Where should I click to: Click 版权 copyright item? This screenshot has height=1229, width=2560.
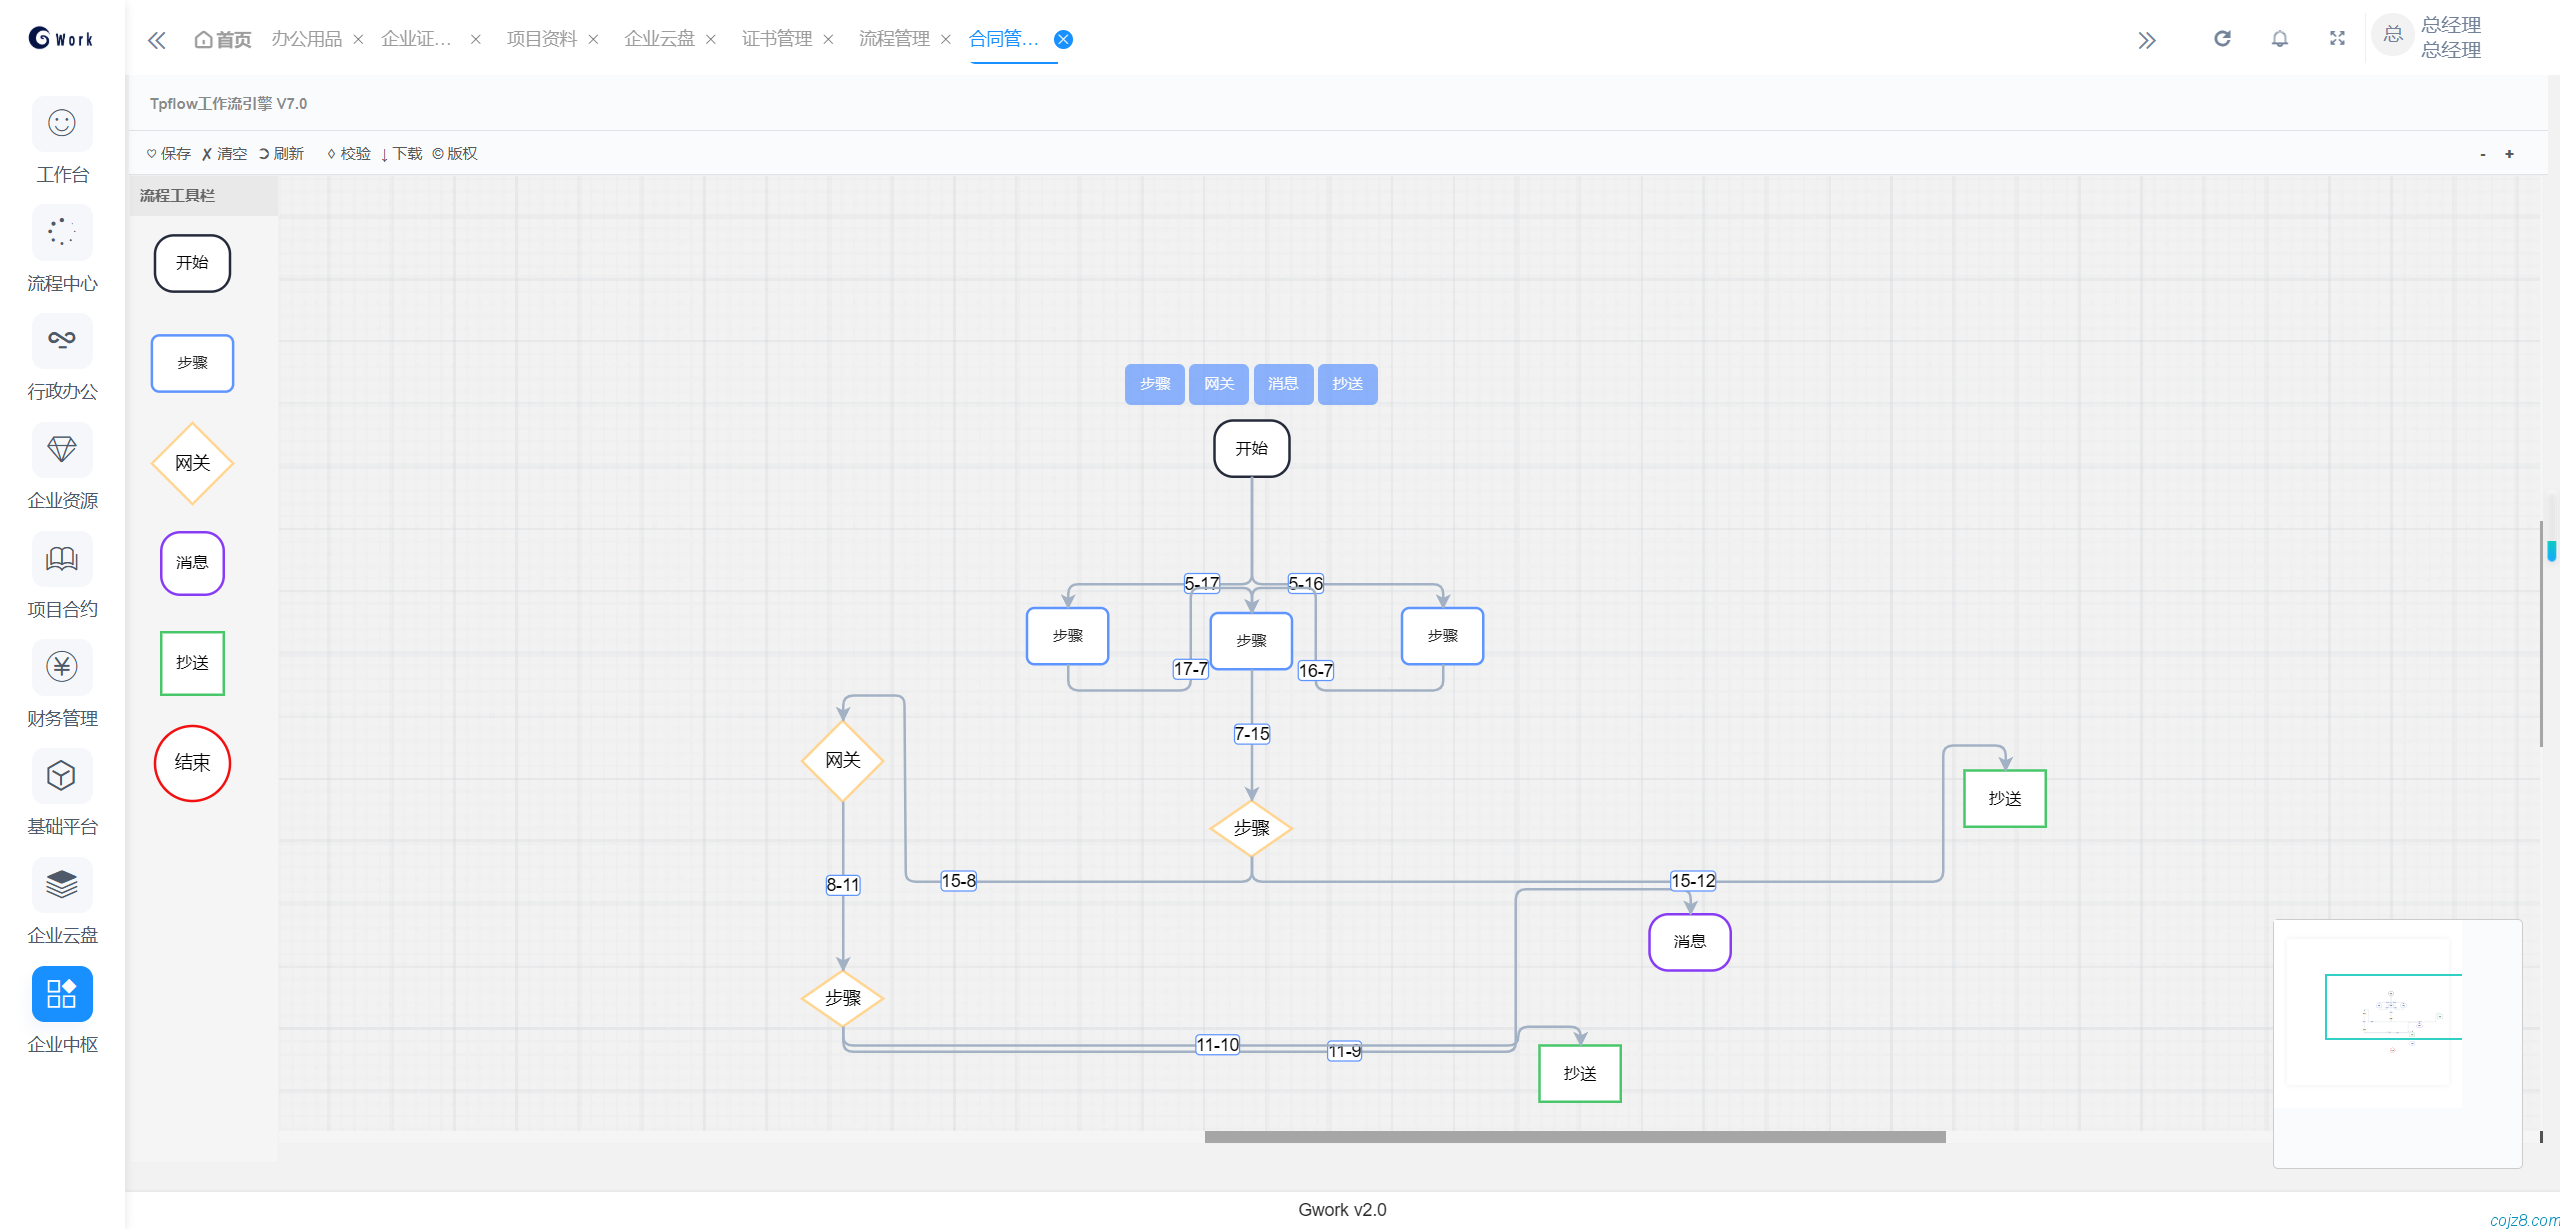[x=455, y=154]
